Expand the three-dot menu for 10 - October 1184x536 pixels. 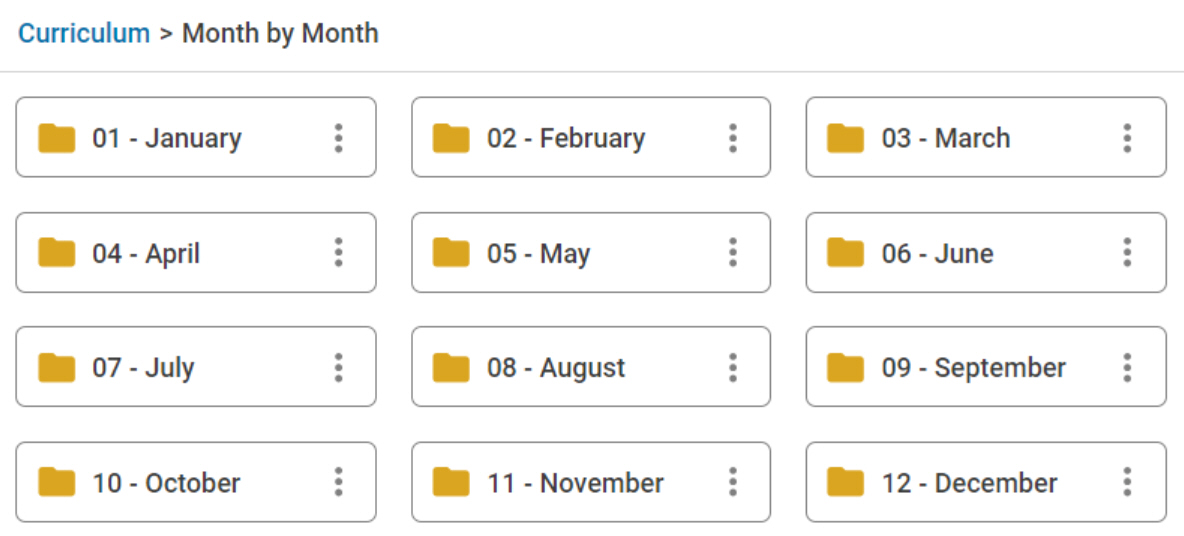tap(339, 483)
